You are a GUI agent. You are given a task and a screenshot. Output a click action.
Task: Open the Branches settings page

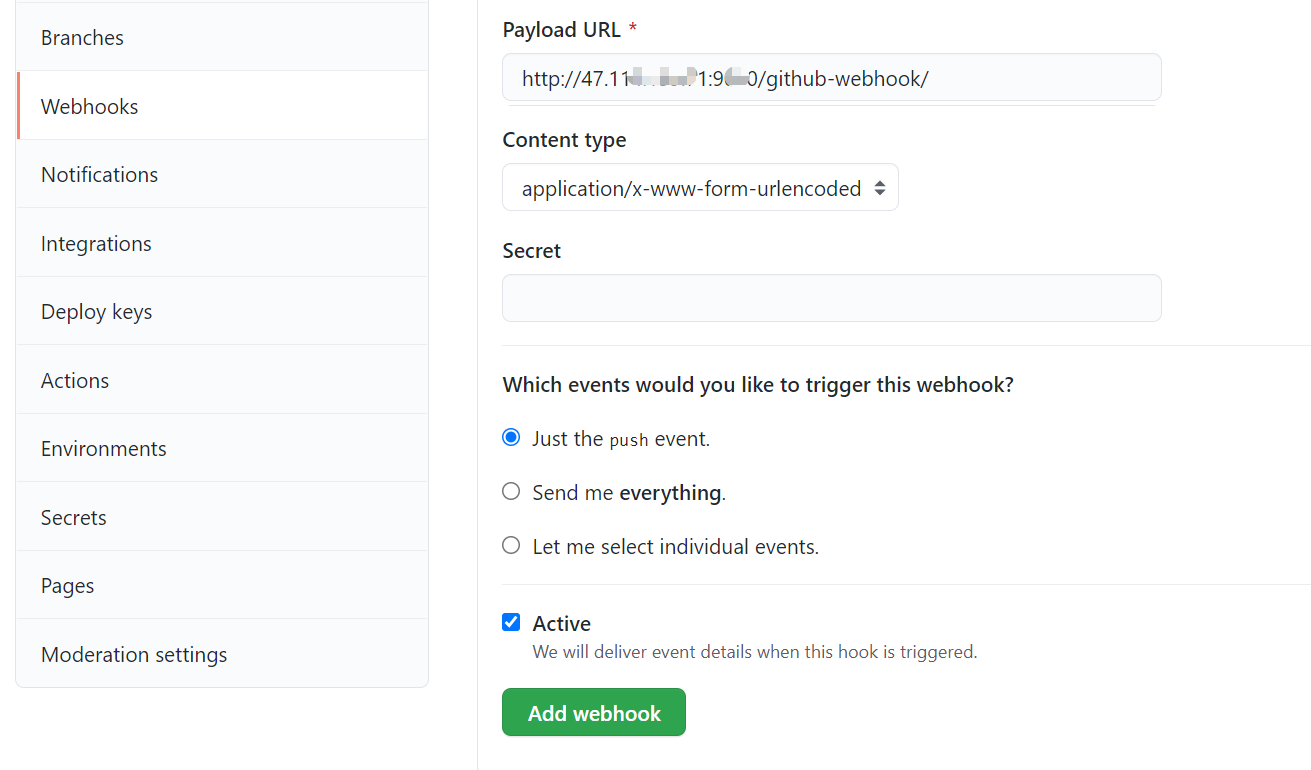222,37
